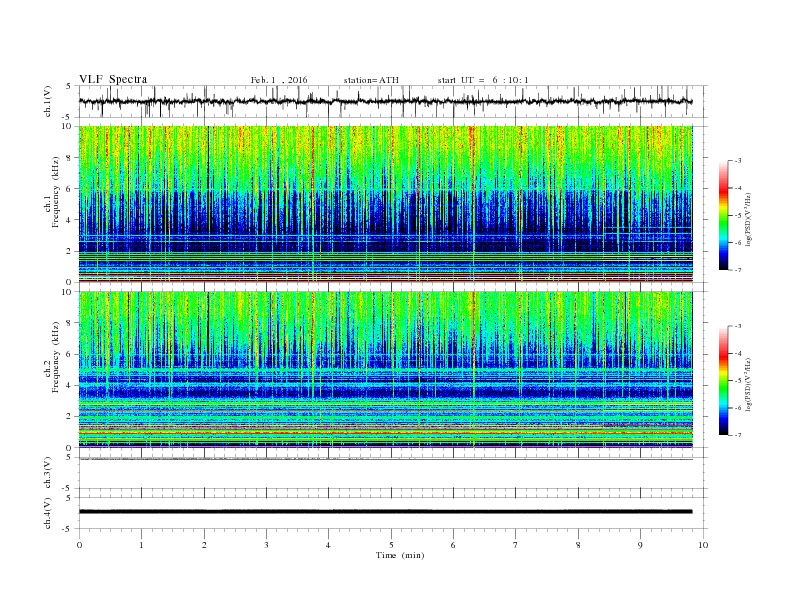Select the "ch.3(V)" axis label
Viewport: 792px width, 612px height.
tap(48, 473)
